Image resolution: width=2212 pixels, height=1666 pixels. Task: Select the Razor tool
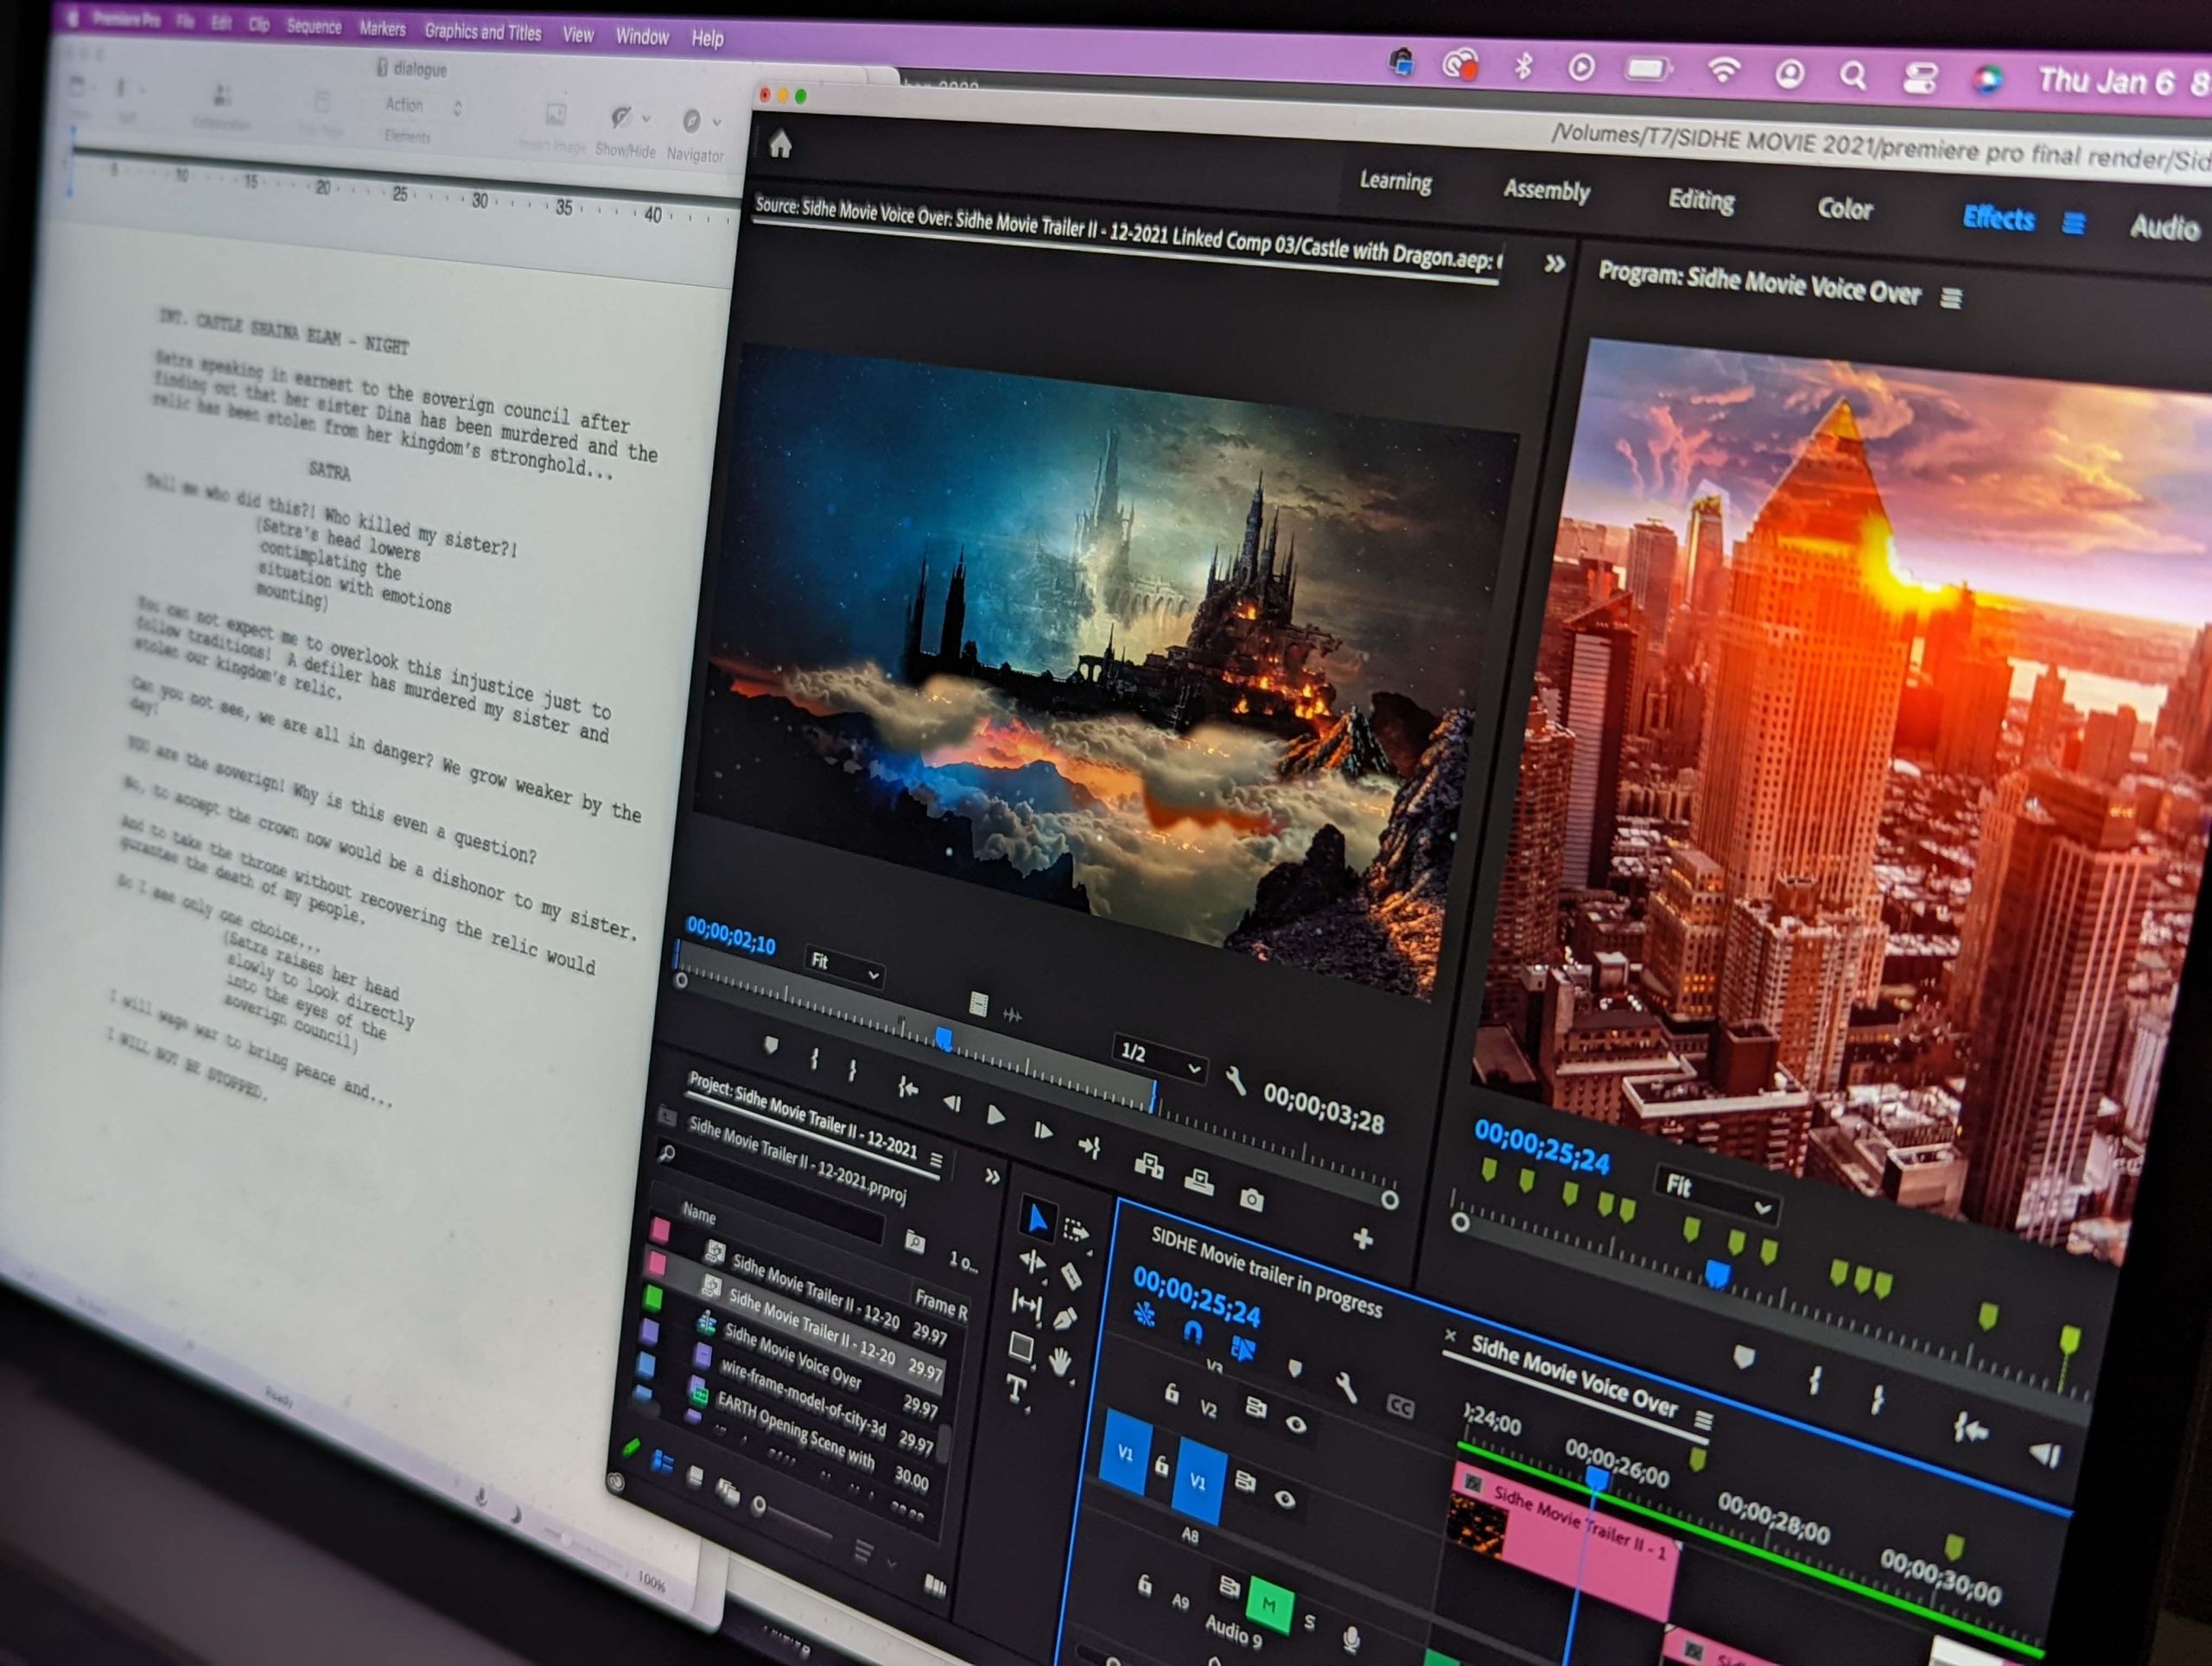point(1071,1275)
